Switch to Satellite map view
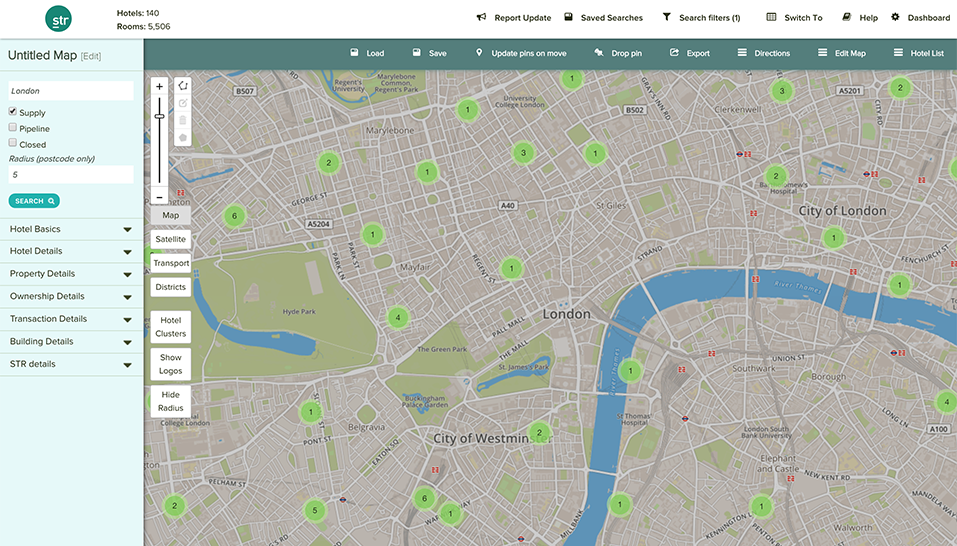 (x=170, y=239)
